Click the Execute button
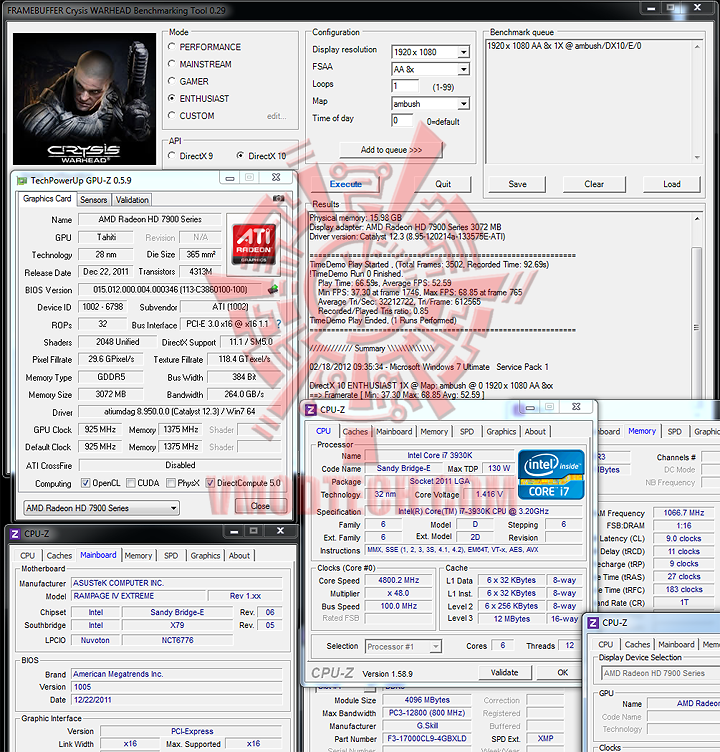 point(345,184)
